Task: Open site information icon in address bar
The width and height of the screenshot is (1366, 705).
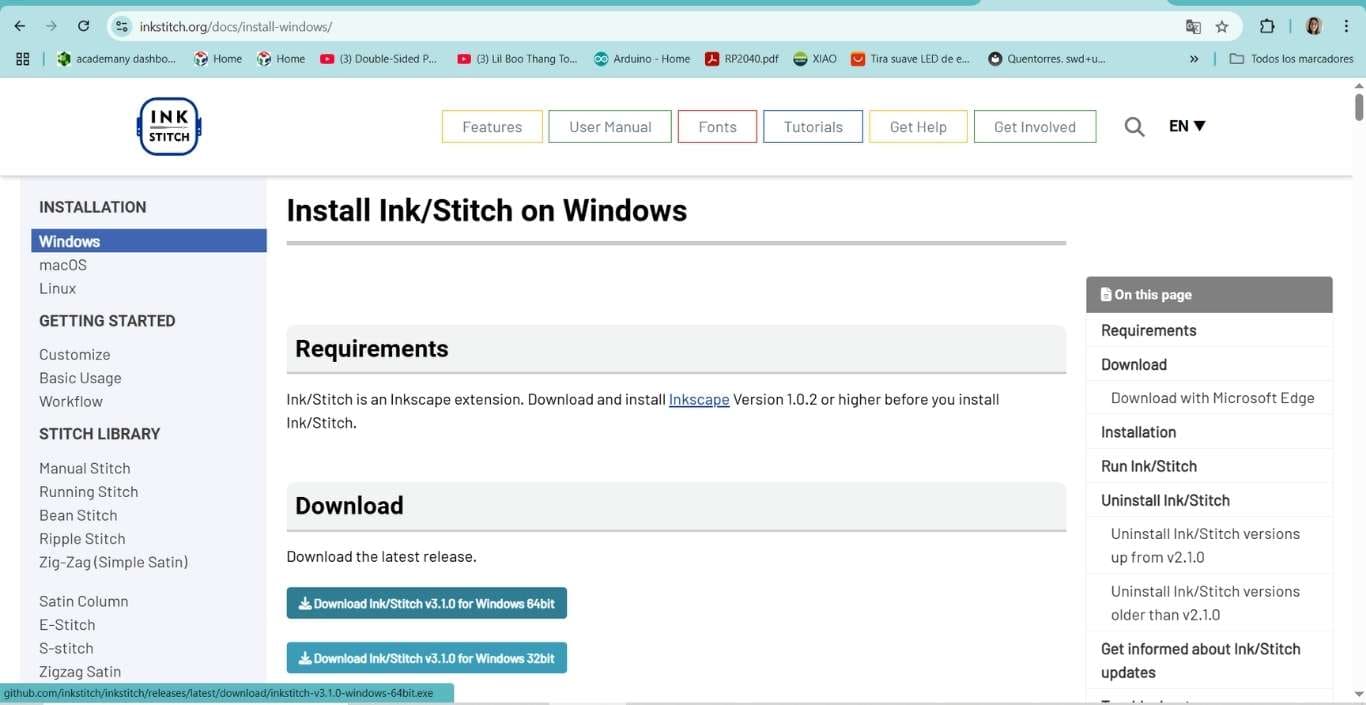Action: pos(122,27)
